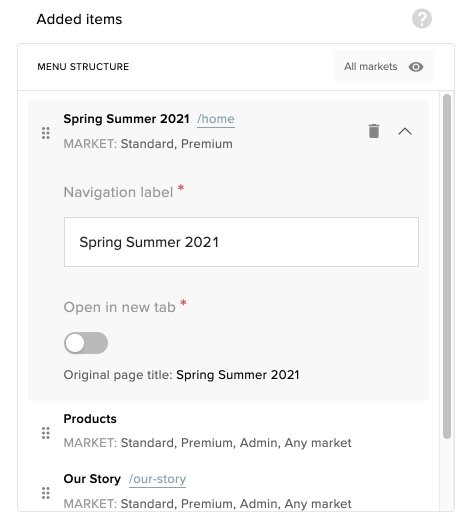Click drag handle beside Our Story item

click(x=46, y=493)
